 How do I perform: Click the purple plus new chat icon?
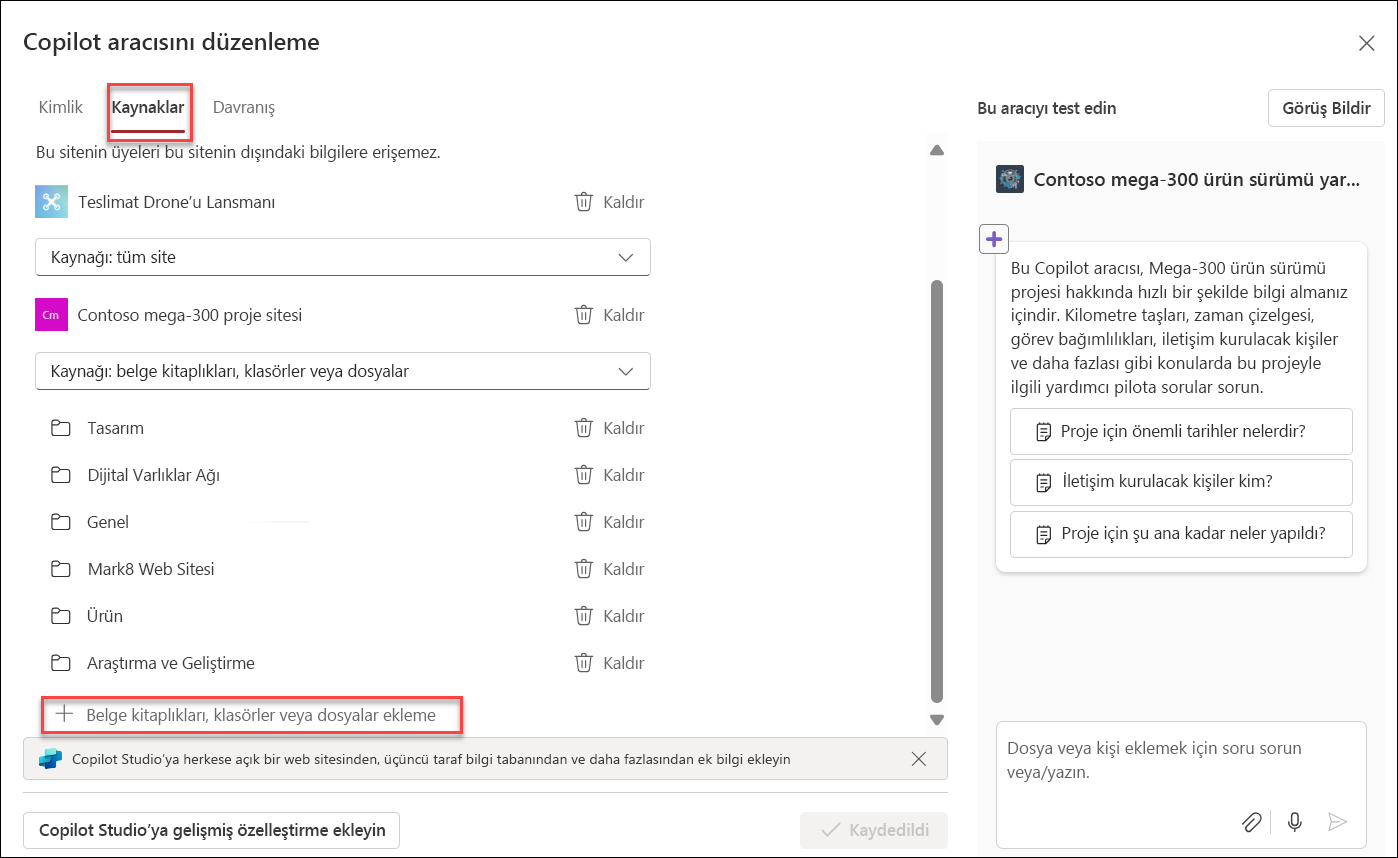[994, 239]
